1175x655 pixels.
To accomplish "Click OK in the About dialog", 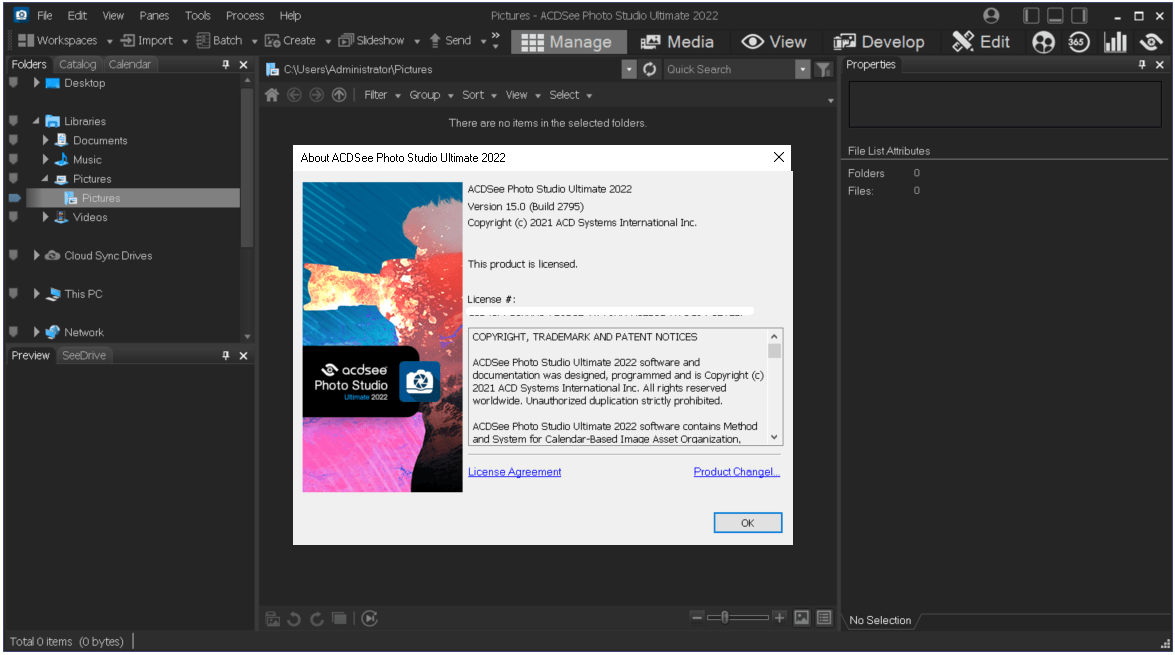I will coord(747,523).
